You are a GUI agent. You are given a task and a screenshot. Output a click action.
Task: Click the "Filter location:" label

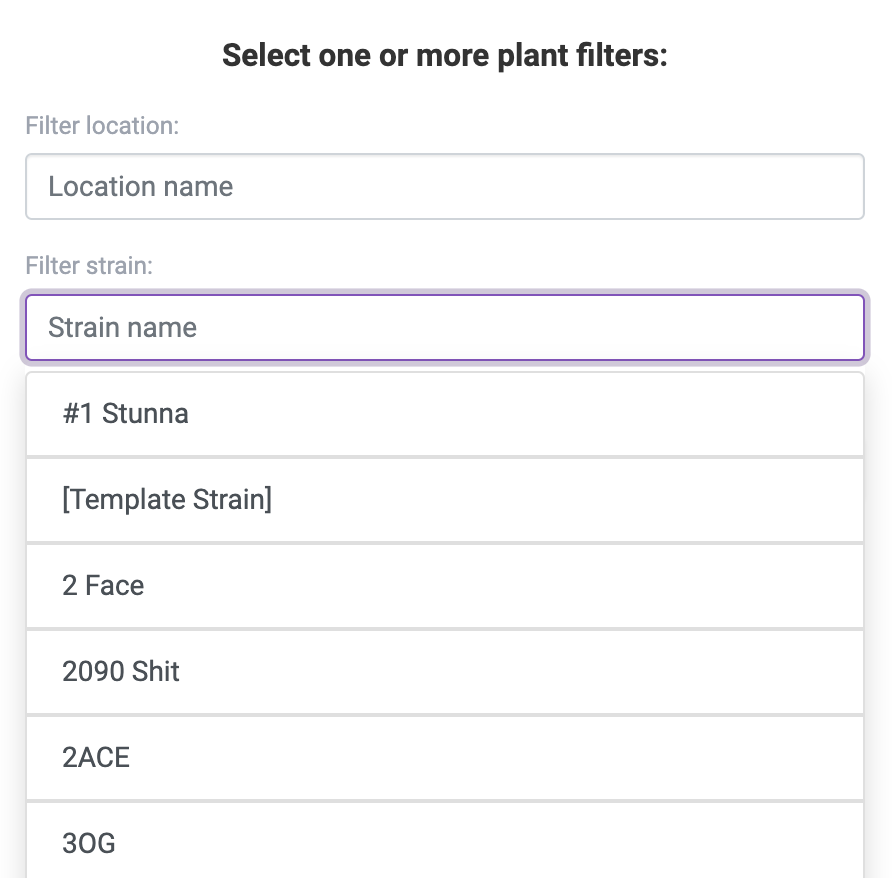pos(102,126)
